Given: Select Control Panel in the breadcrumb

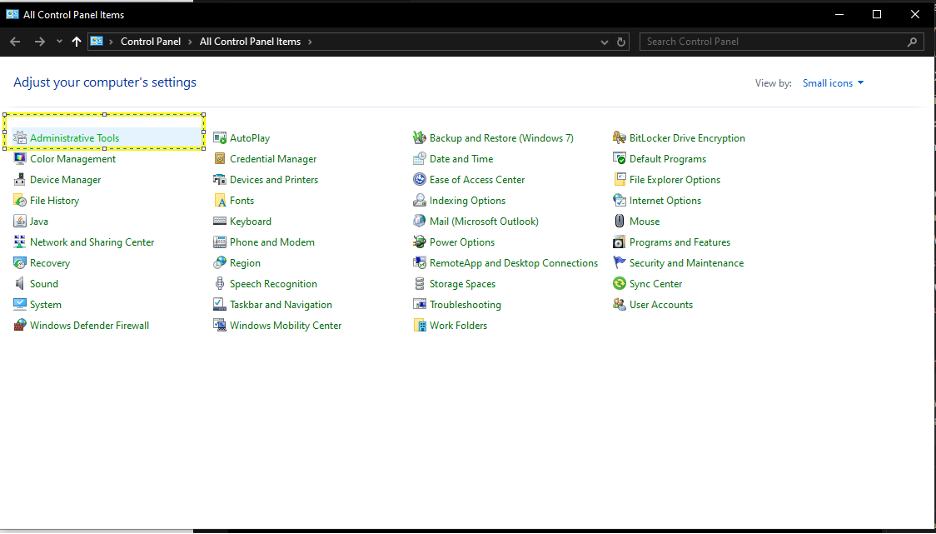Looking at the screenshot, I should coord(150,42).
